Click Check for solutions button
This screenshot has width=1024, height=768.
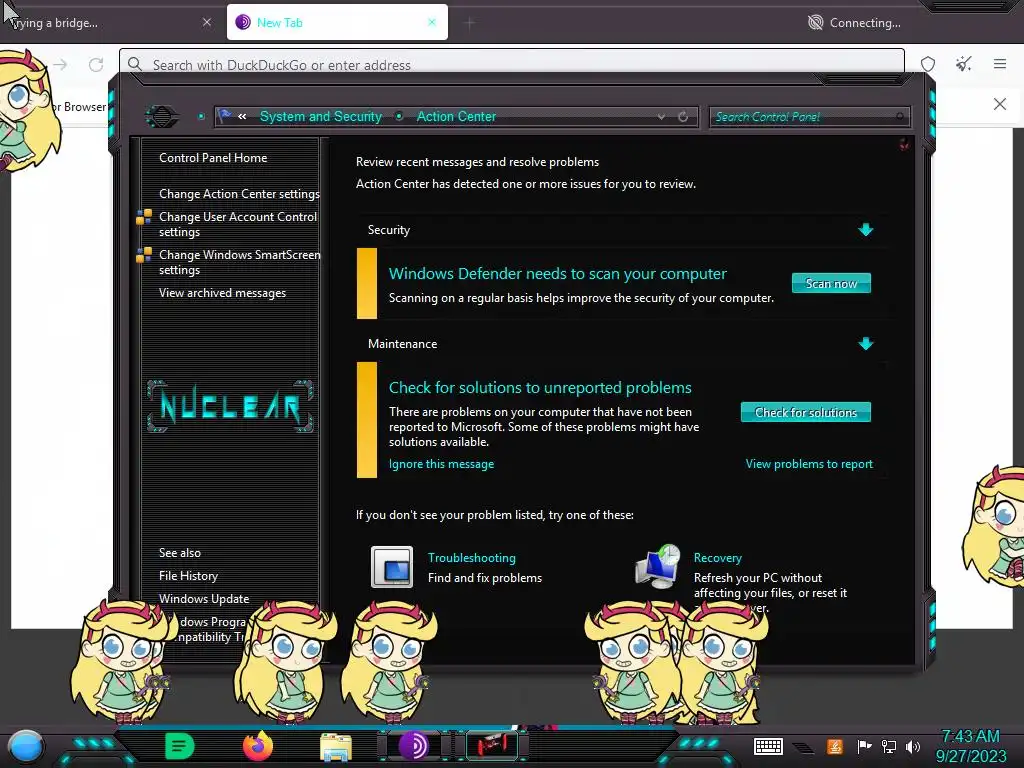tap(805, 412)
